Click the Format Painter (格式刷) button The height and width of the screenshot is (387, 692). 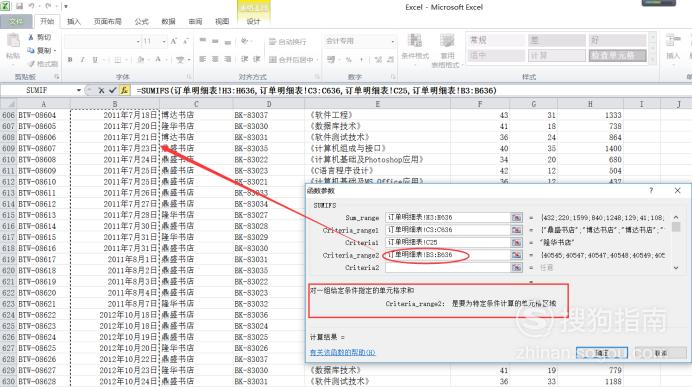43,64
